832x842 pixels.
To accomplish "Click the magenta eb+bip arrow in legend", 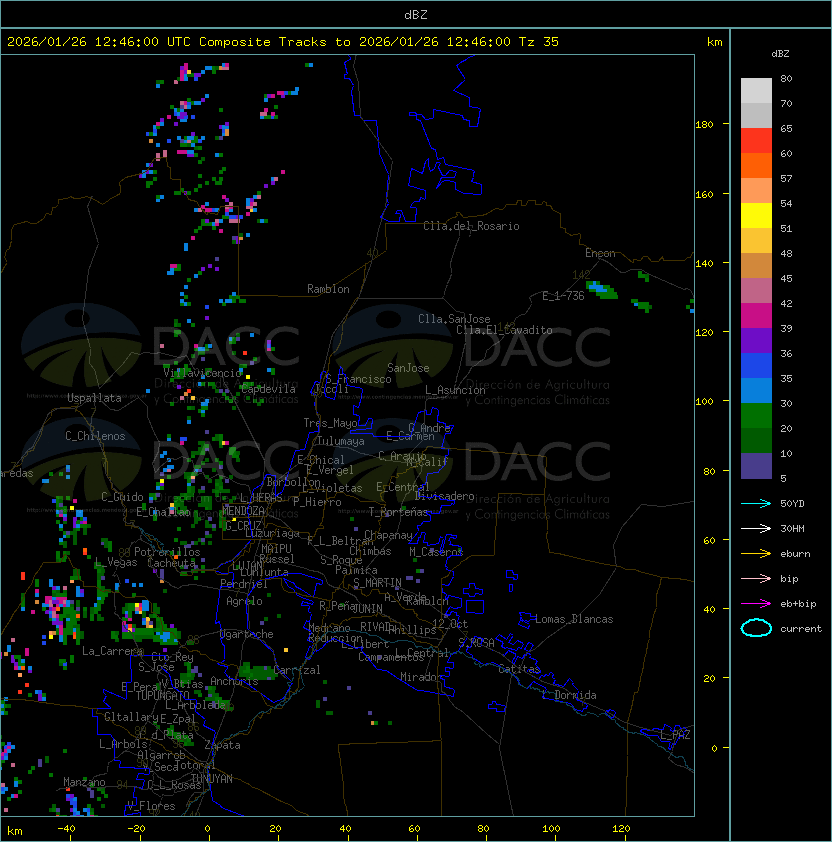I will pos(756,604).
